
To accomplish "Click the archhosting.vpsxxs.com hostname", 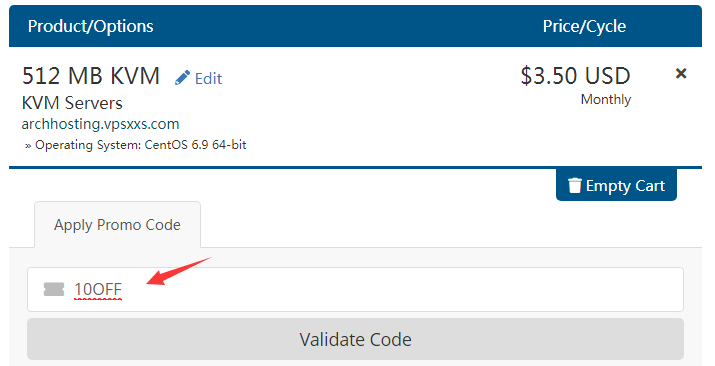I will pos(100,124).
